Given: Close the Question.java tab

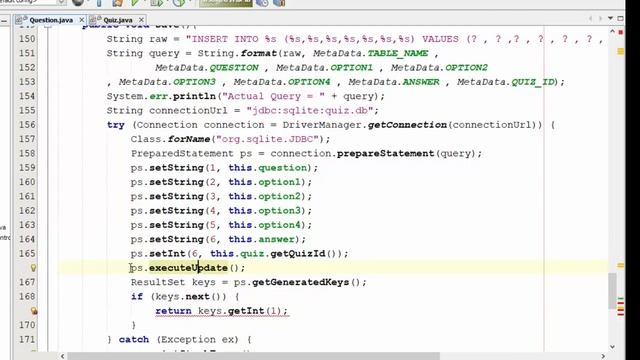Looking at the screenshot, I should click(x=82, y=20).
